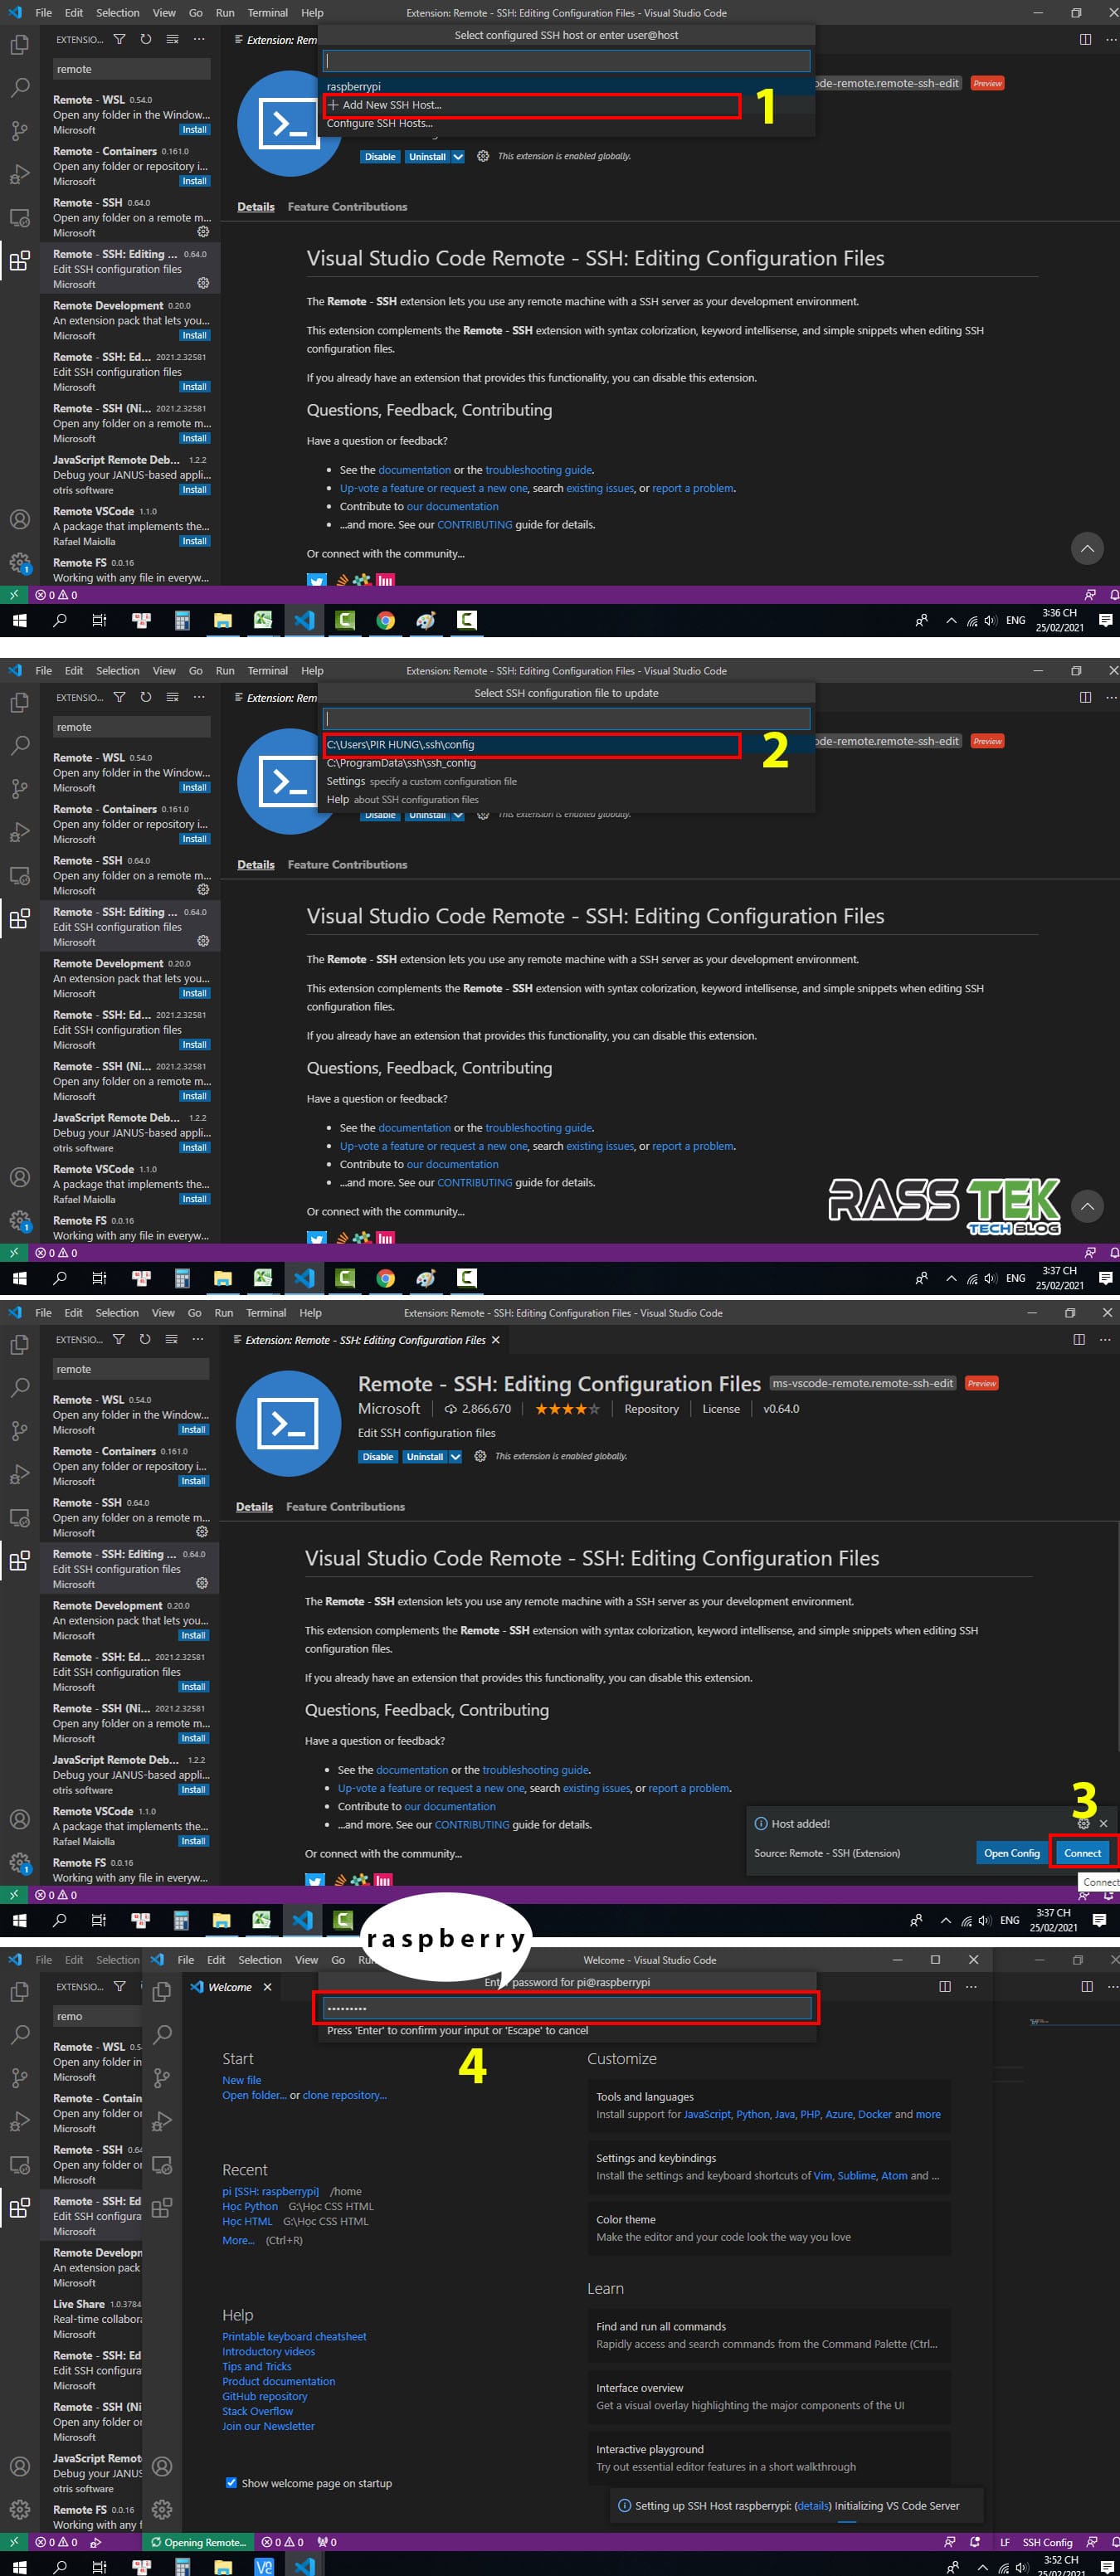Open gear icon on 'Host added!' notification
Viewport: 1120px width, 2576px height.
(x=1083, y=1824)
